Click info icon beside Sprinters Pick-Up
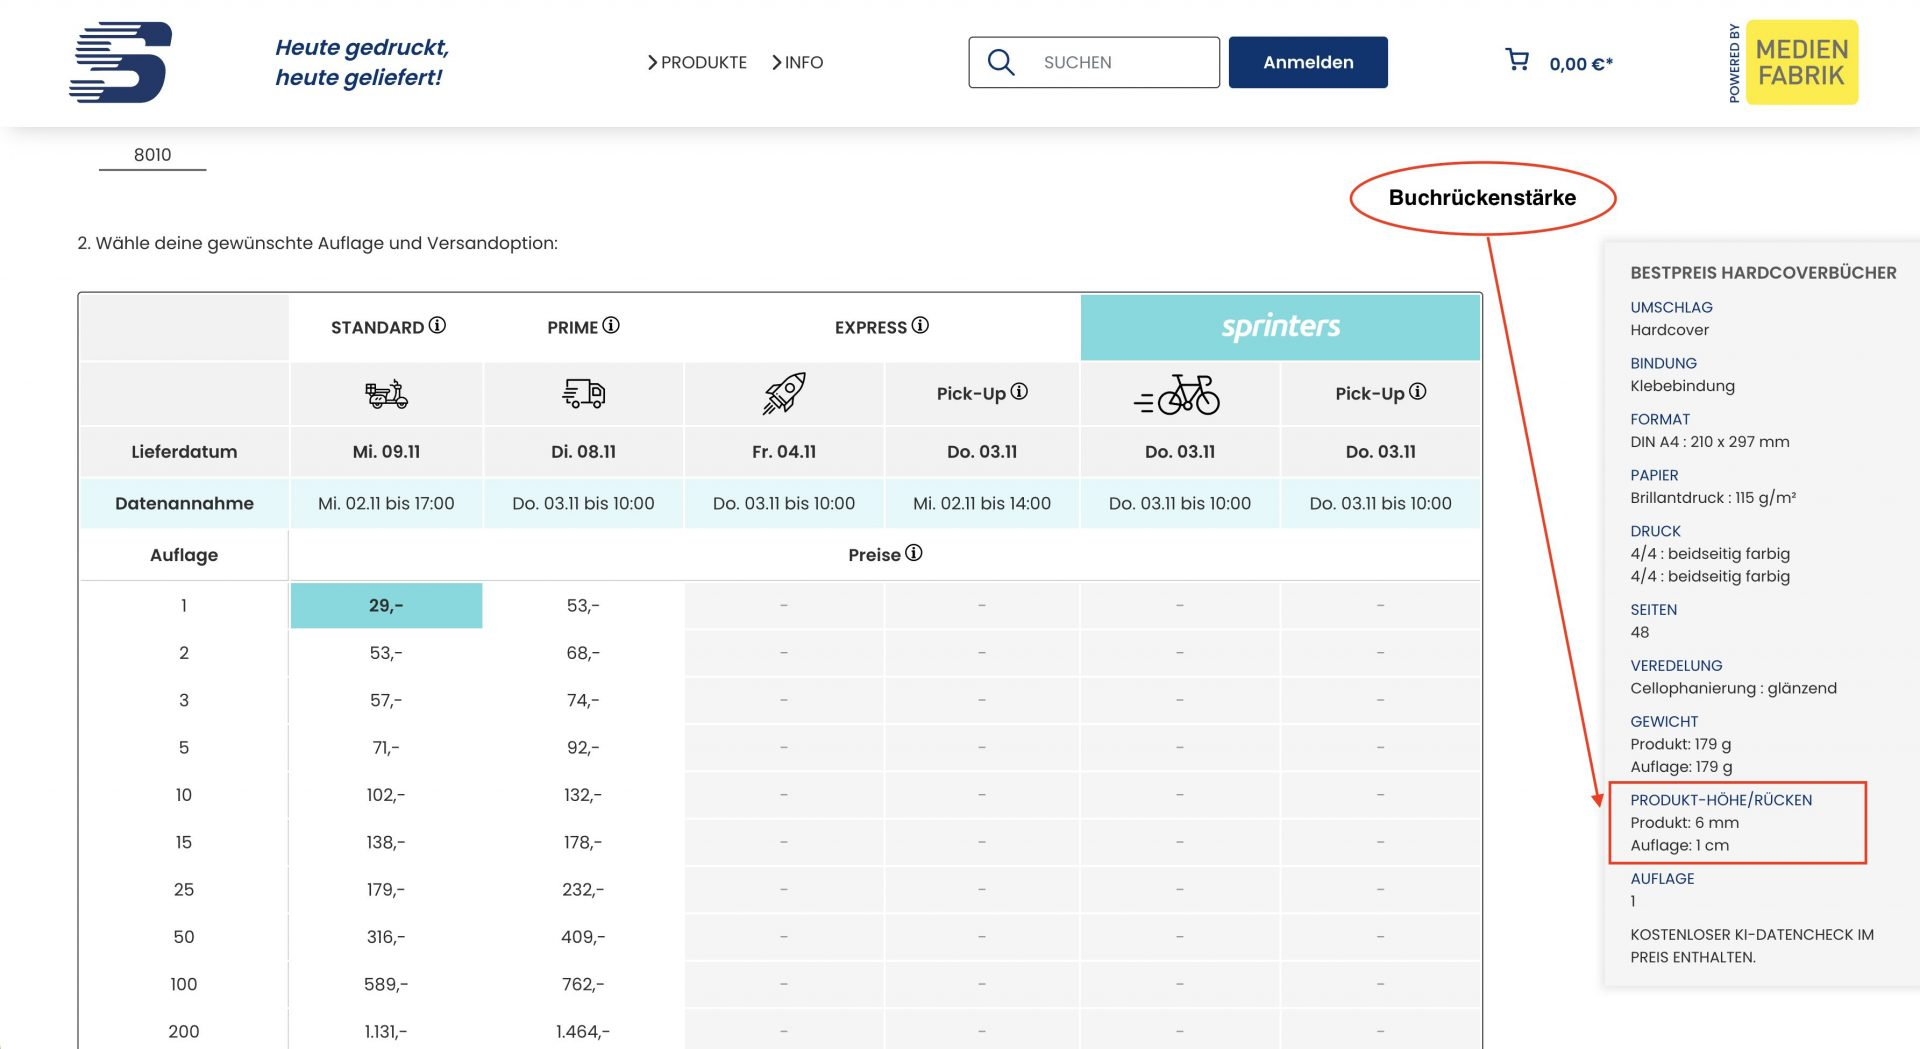Image resolution: width=1920 pixels, height=1049 pixels. point(1417,392)
